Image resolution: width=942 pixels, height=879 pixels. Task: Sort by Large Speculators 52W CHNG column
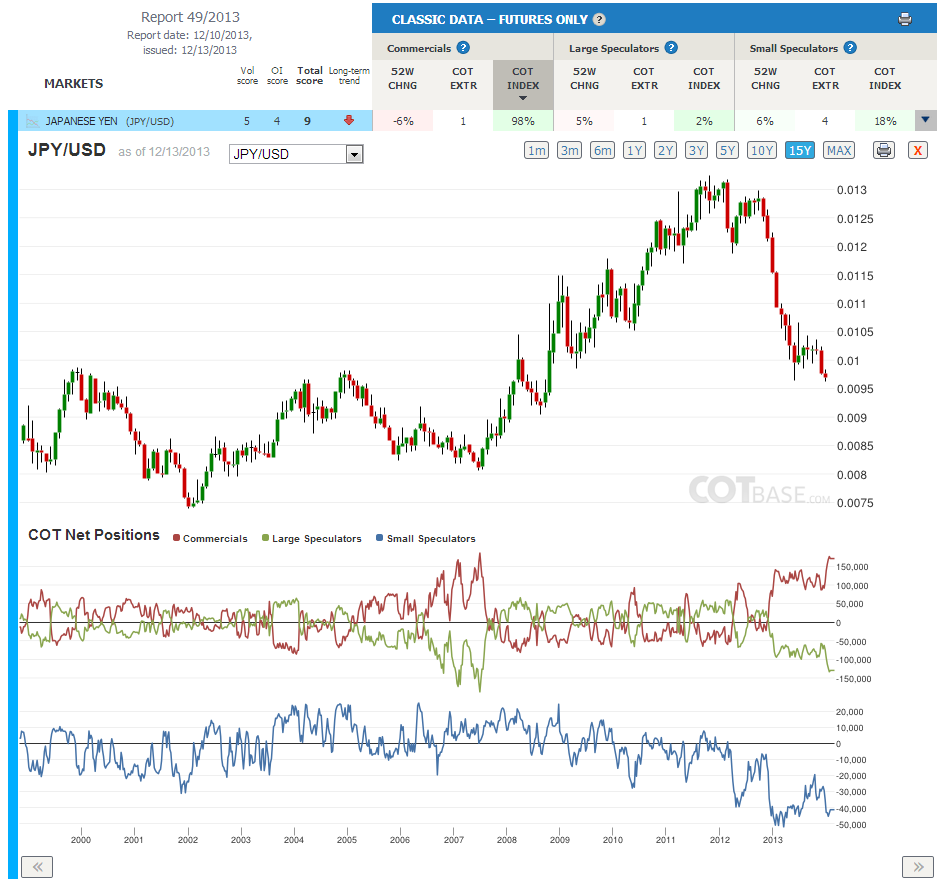585,79
